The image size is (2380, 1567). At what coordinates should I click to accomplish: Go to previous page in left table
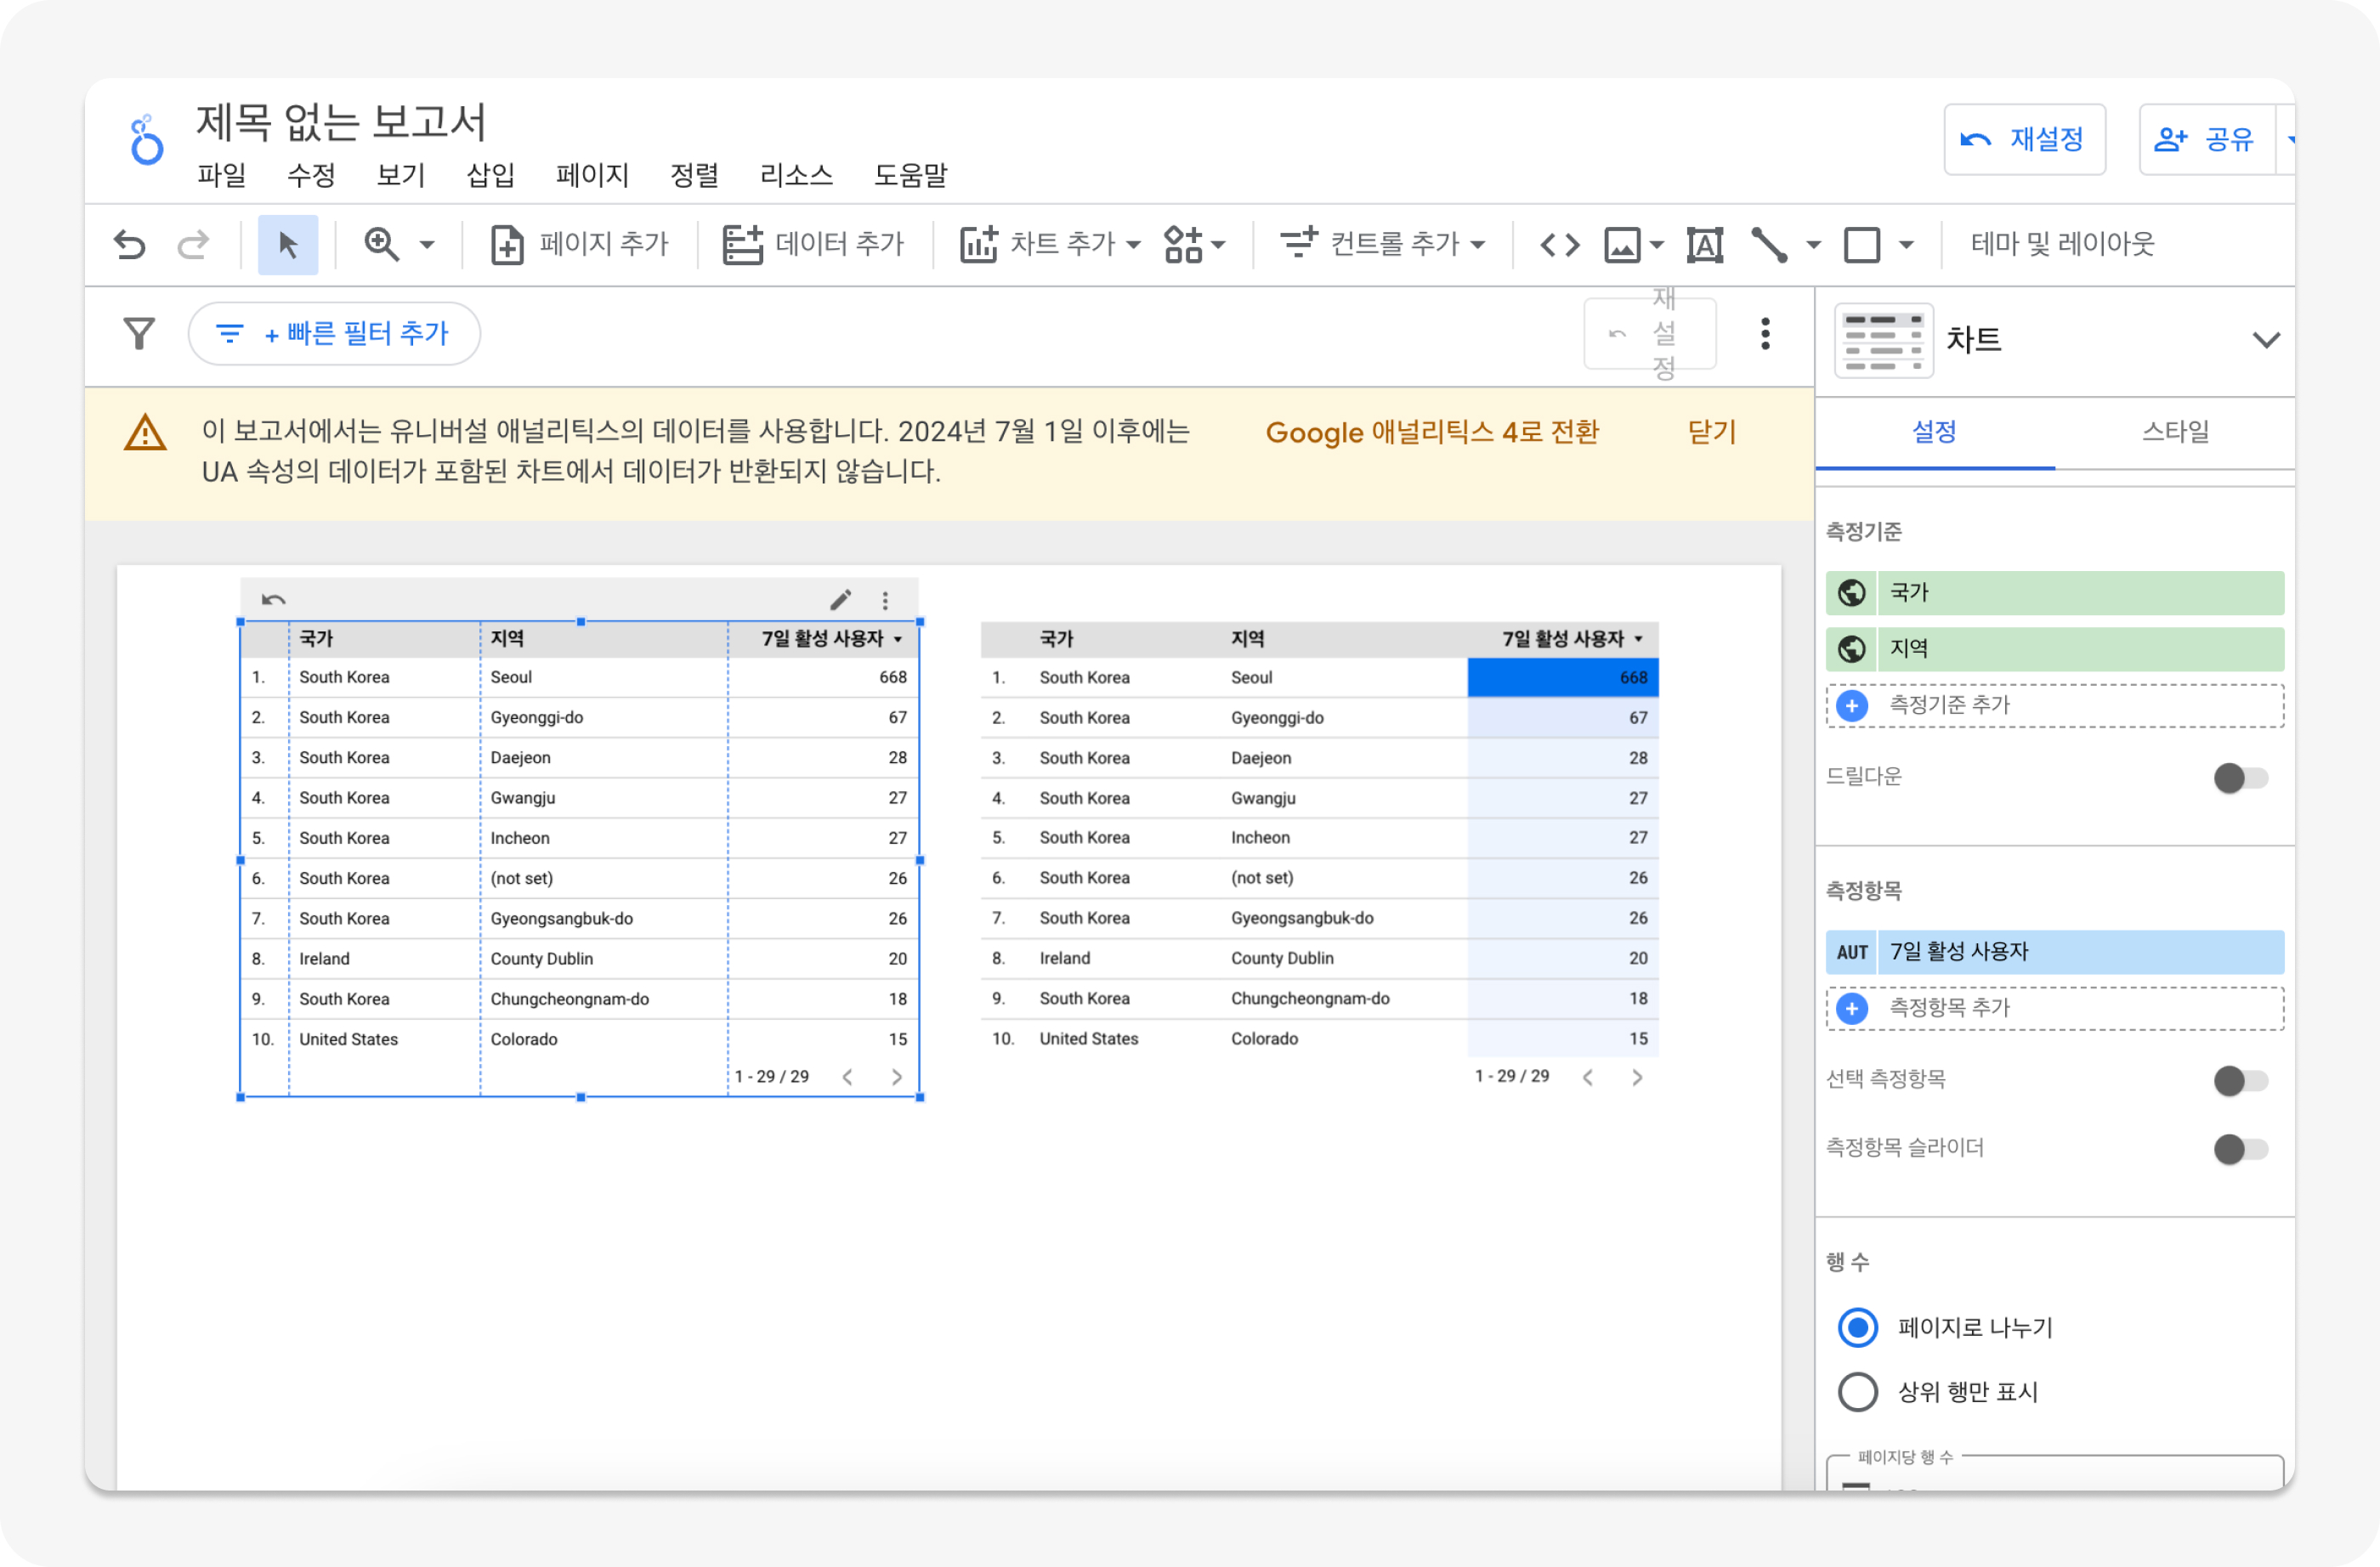point(847,1077)
